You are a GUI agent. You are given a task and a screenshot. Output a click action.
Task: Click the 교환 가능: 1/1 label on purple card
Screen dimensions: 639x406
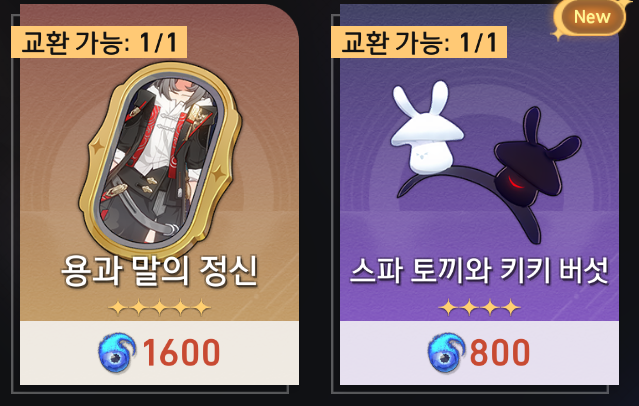pyautogui.click(x=419, y=42)
